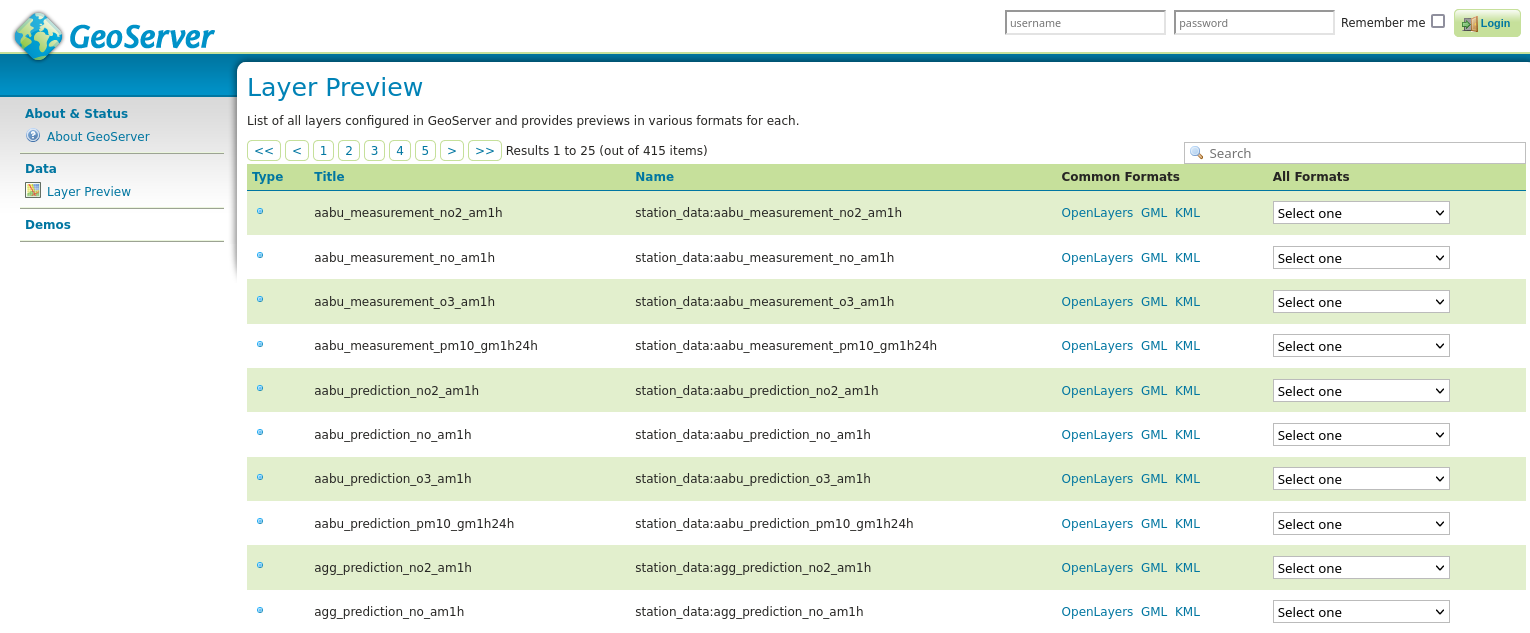
Task: Click the type icon for aabu_measurement_pm10_gm1h24h
Action: (x=260, y=344)
